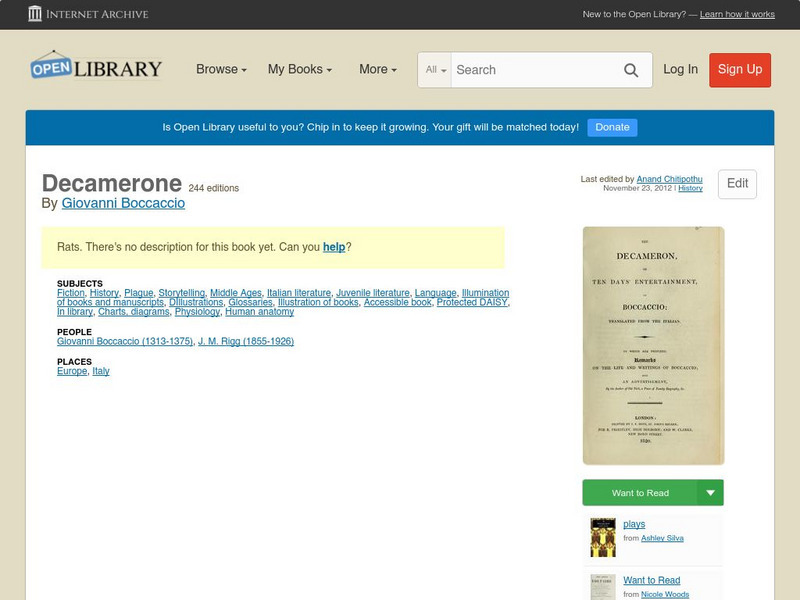Click the Italy places link
The height and width of the screenshot is (600, 800).
[99, 370]
